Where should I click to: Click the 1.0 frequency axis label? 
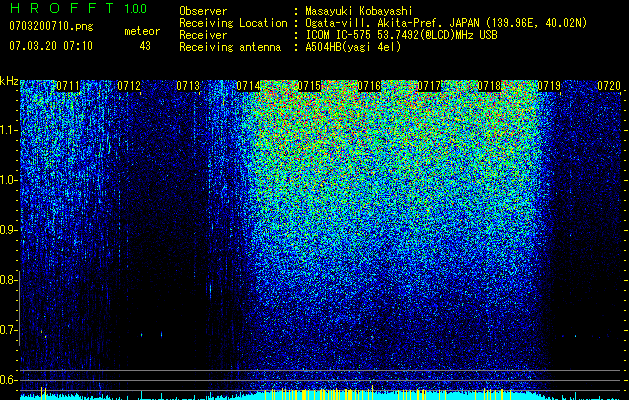point(7,180)
